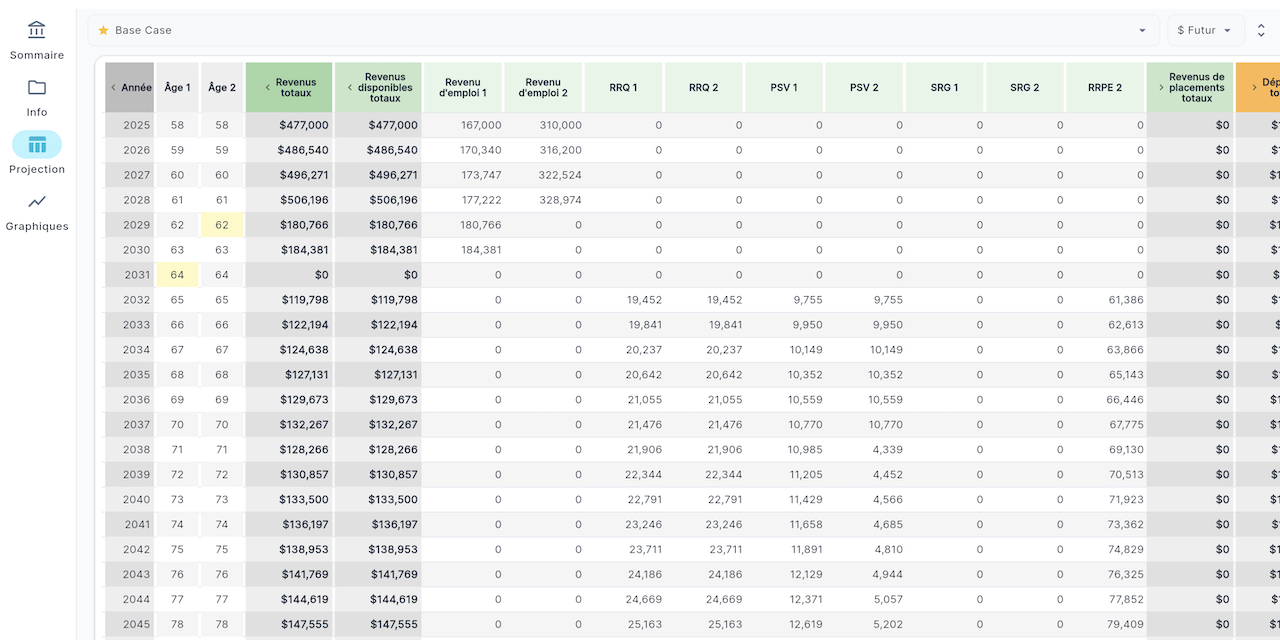This screenshot has width=1280, height=640.
Task: Click the star icon beside Base Case
Action: pos(103,30)
